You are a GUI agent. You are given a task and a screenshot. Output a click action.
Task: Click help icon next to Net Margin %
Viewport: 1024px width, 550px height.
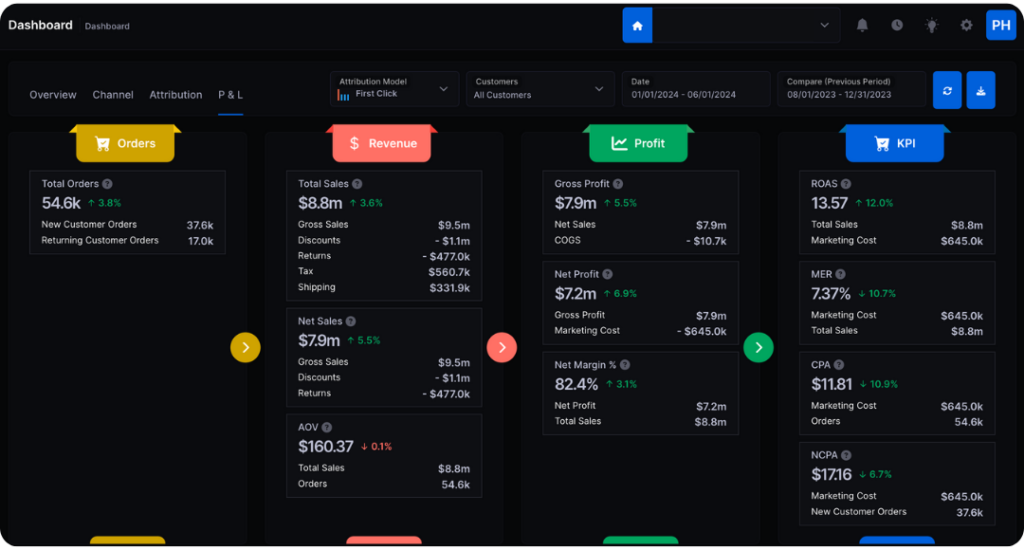(x=625, y=365)
